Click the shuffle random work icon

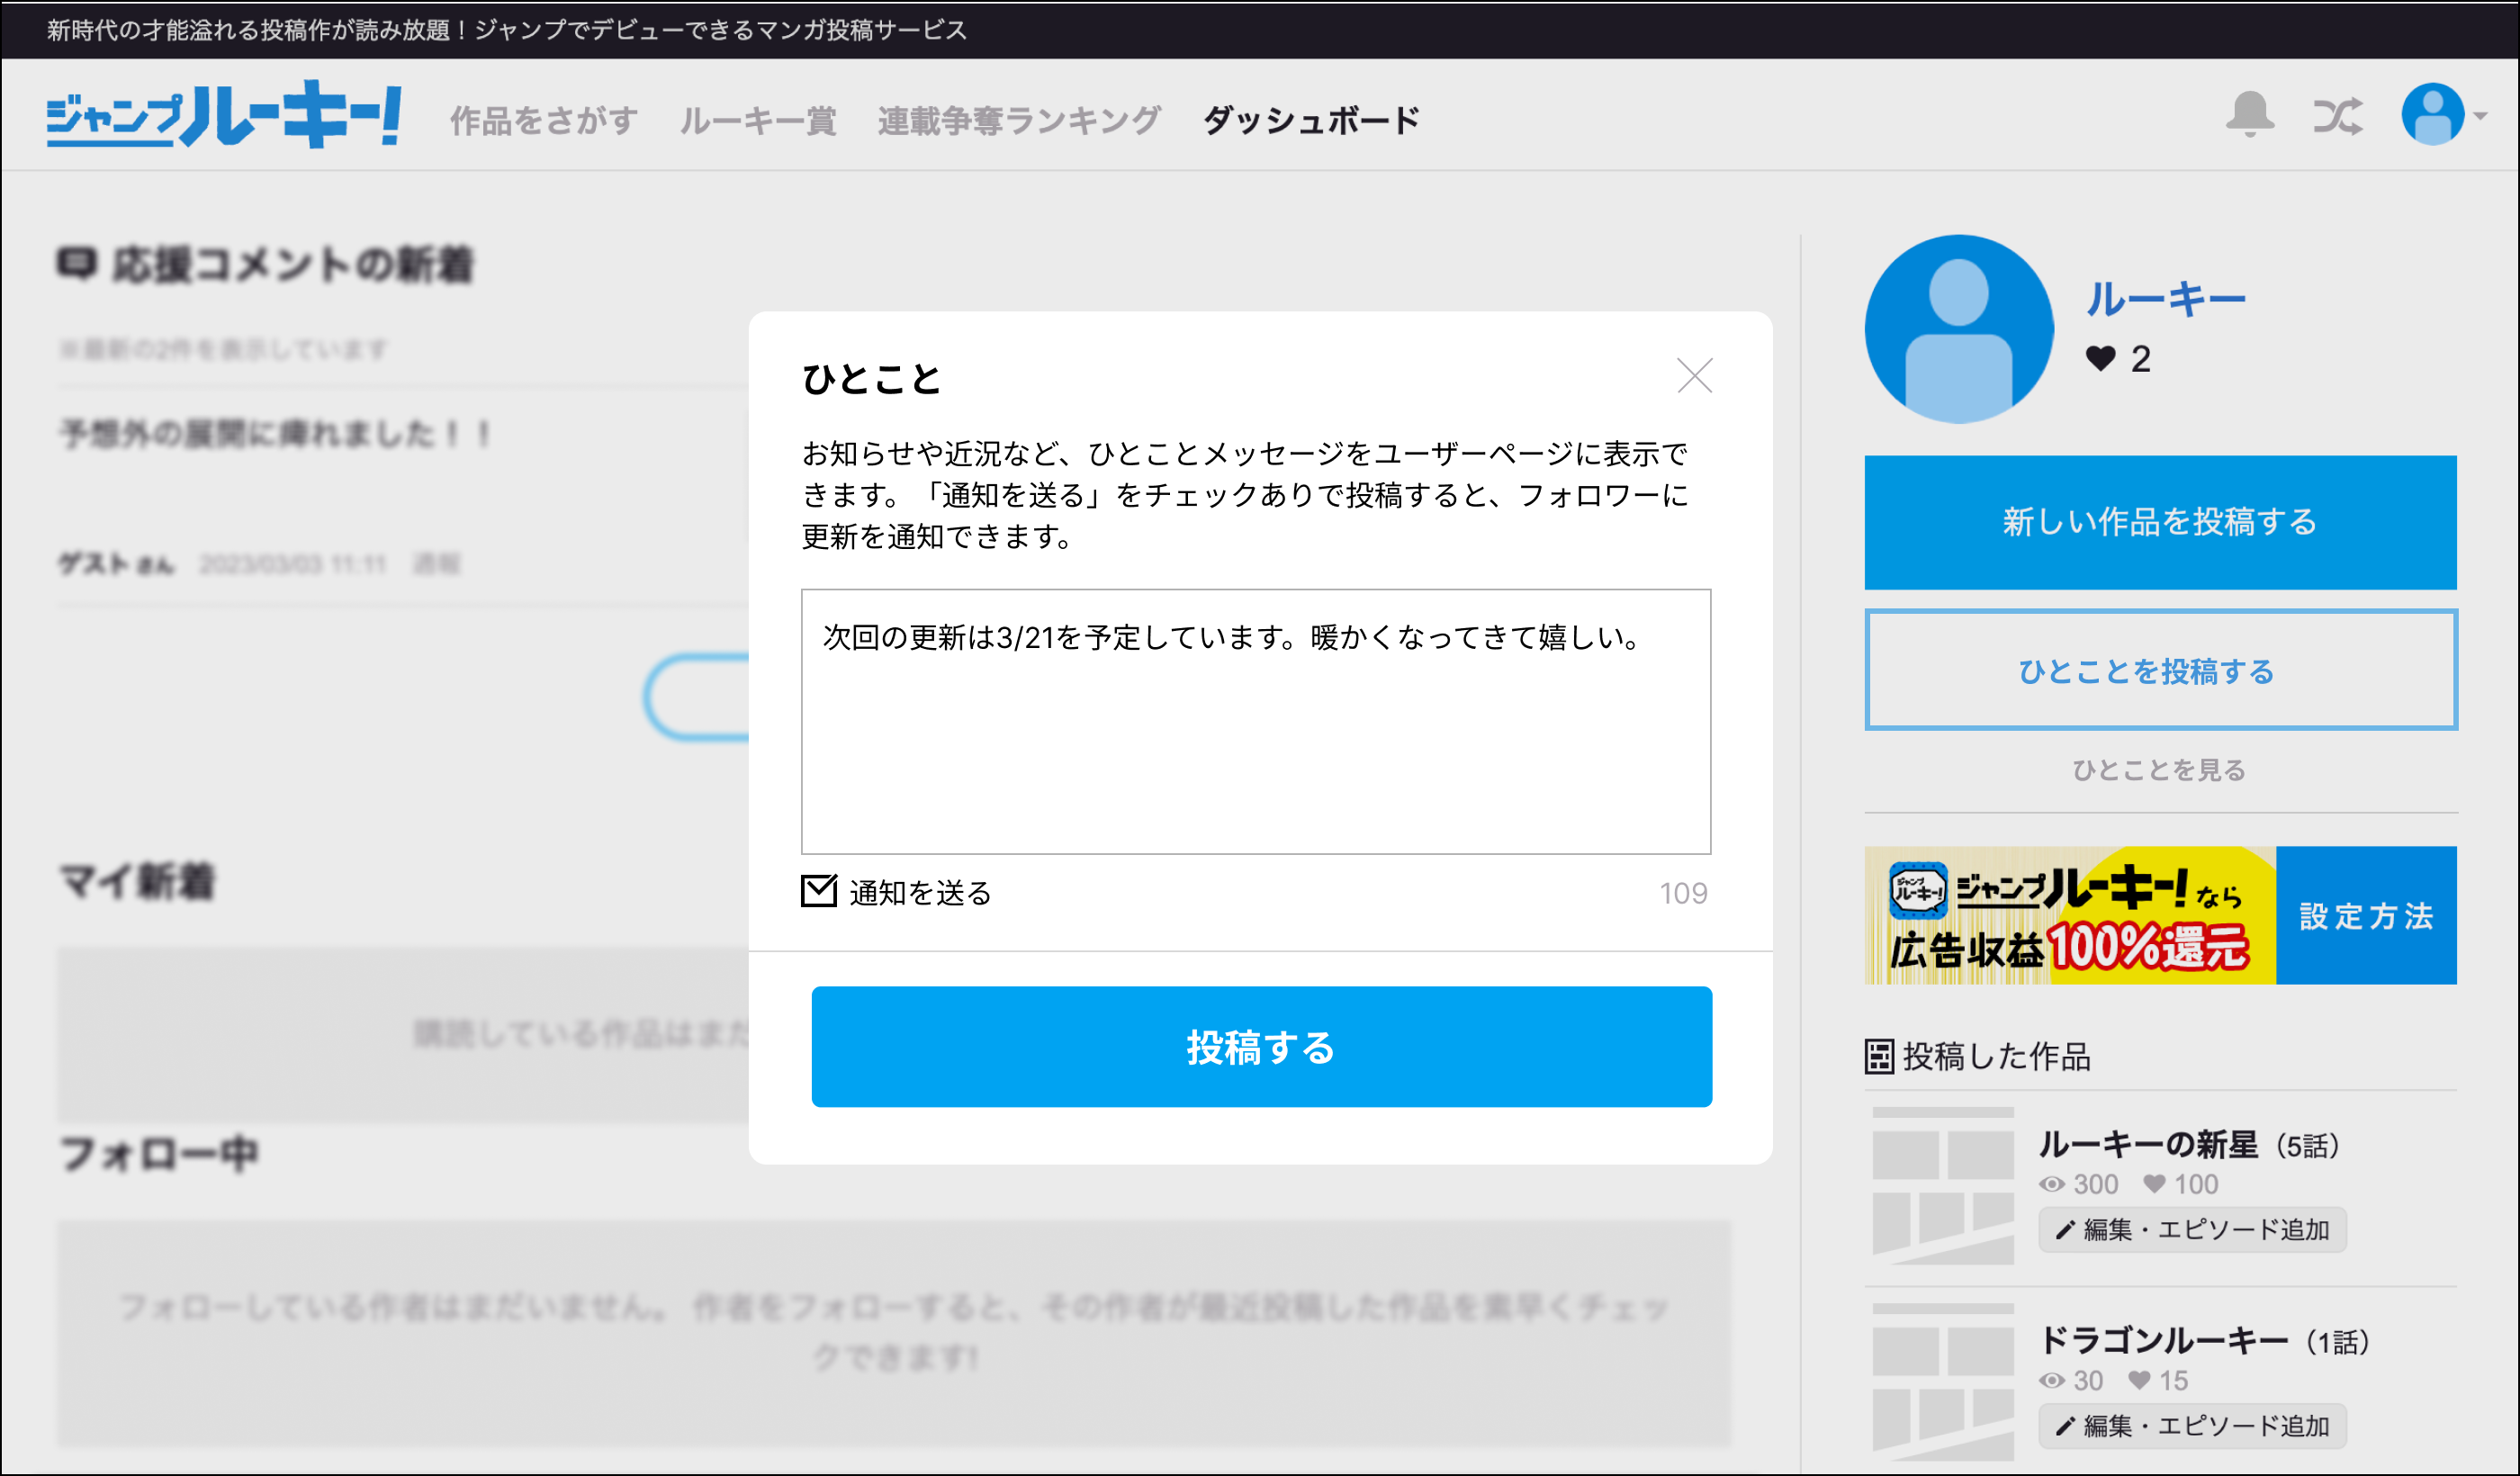2338,116
